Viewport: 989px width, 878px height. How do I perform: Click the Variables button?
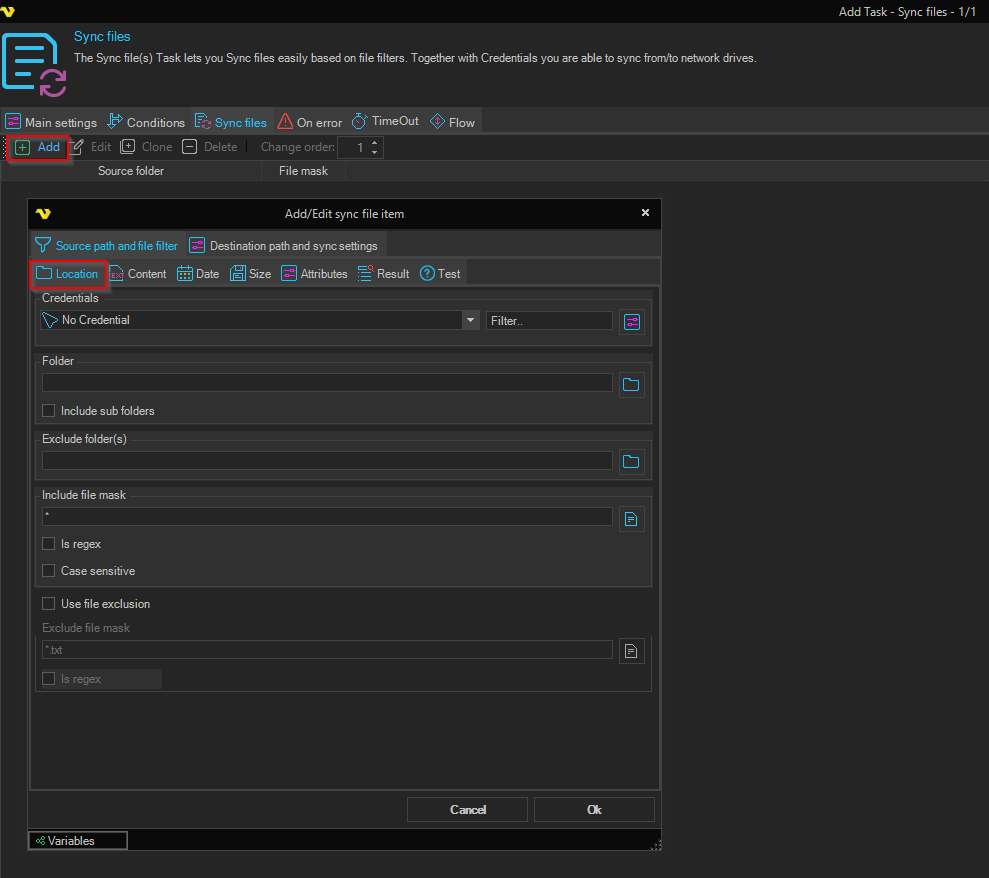[x=78, y=841]
